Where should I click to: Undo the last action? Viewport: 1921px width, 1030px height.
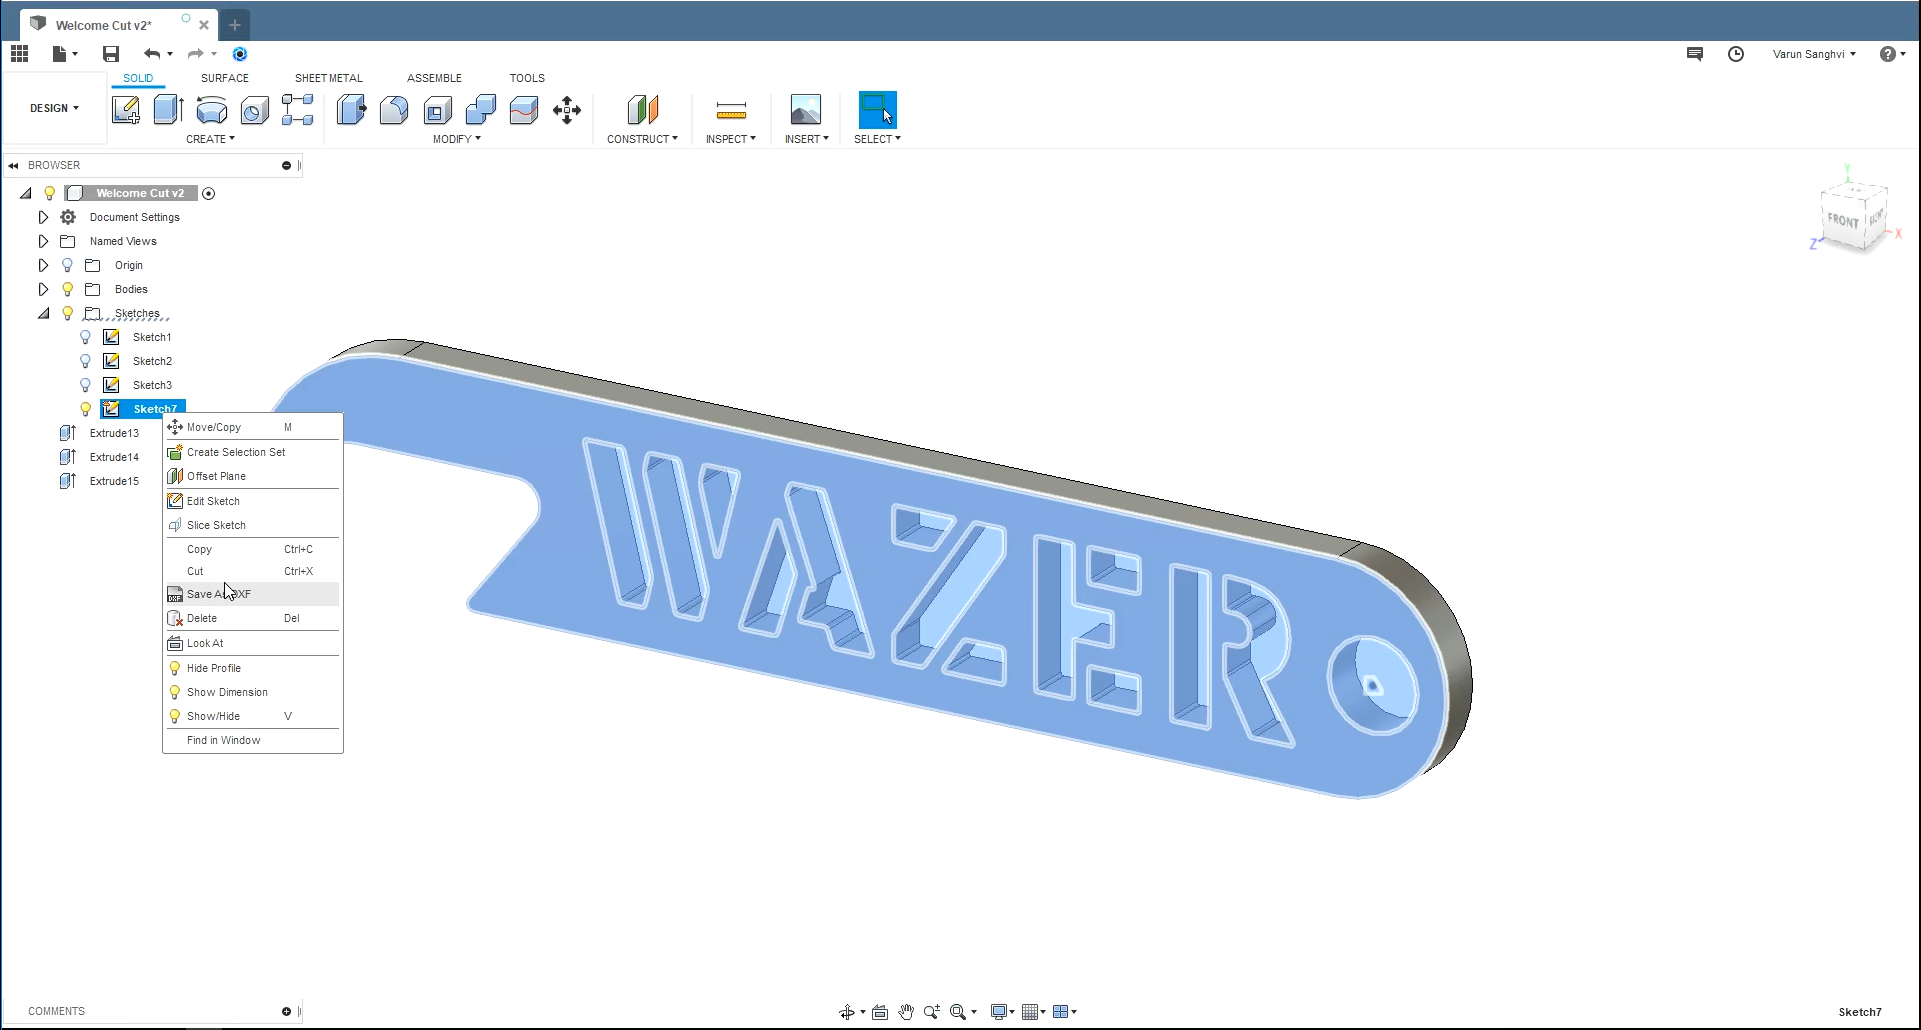click(x=152, y=54)
